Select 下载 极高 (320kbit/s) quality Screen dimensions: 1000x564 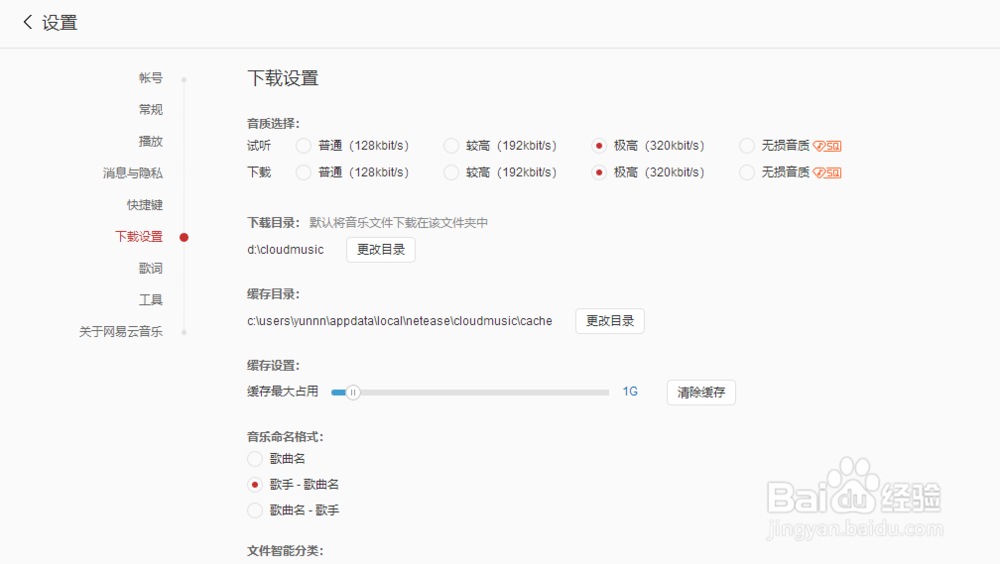(599, 172)
